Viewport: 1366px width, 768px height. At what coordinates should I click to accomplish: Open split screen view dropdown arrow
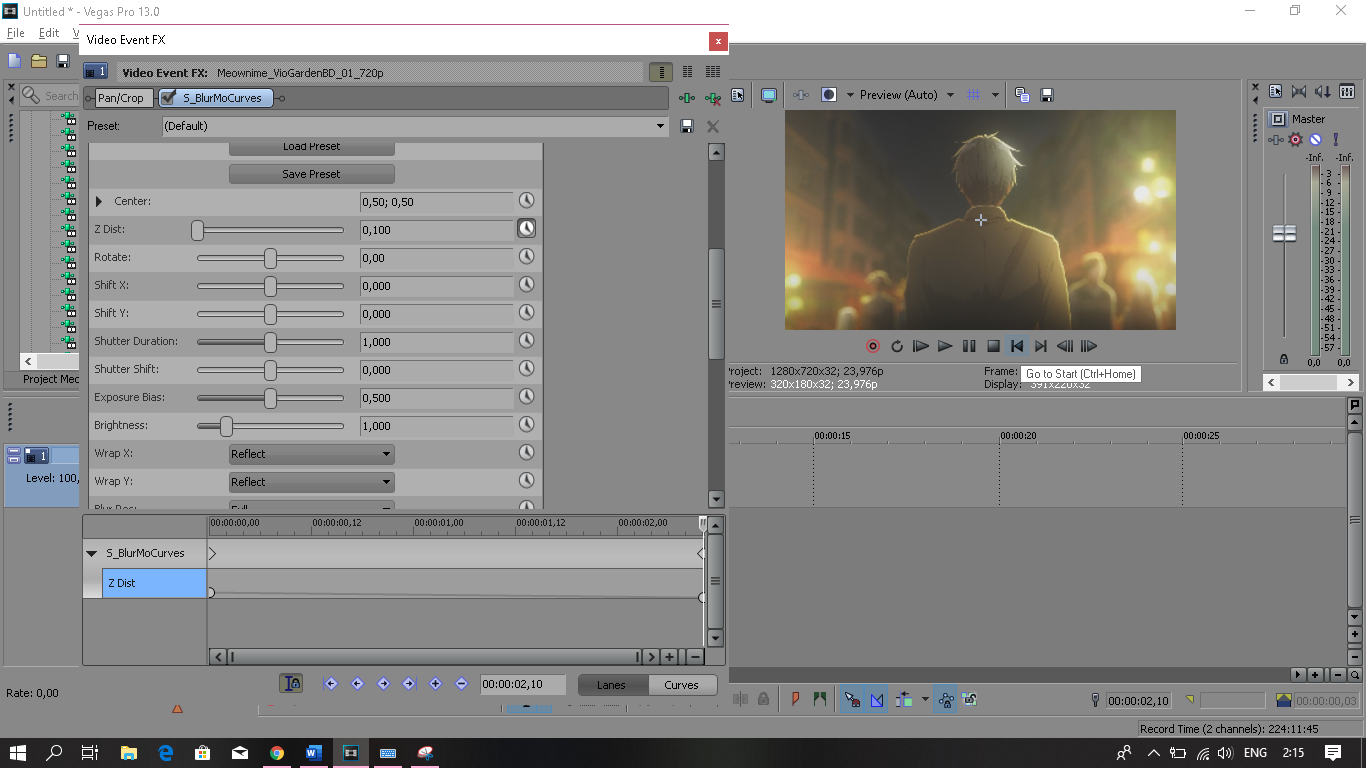click(850, 95)
